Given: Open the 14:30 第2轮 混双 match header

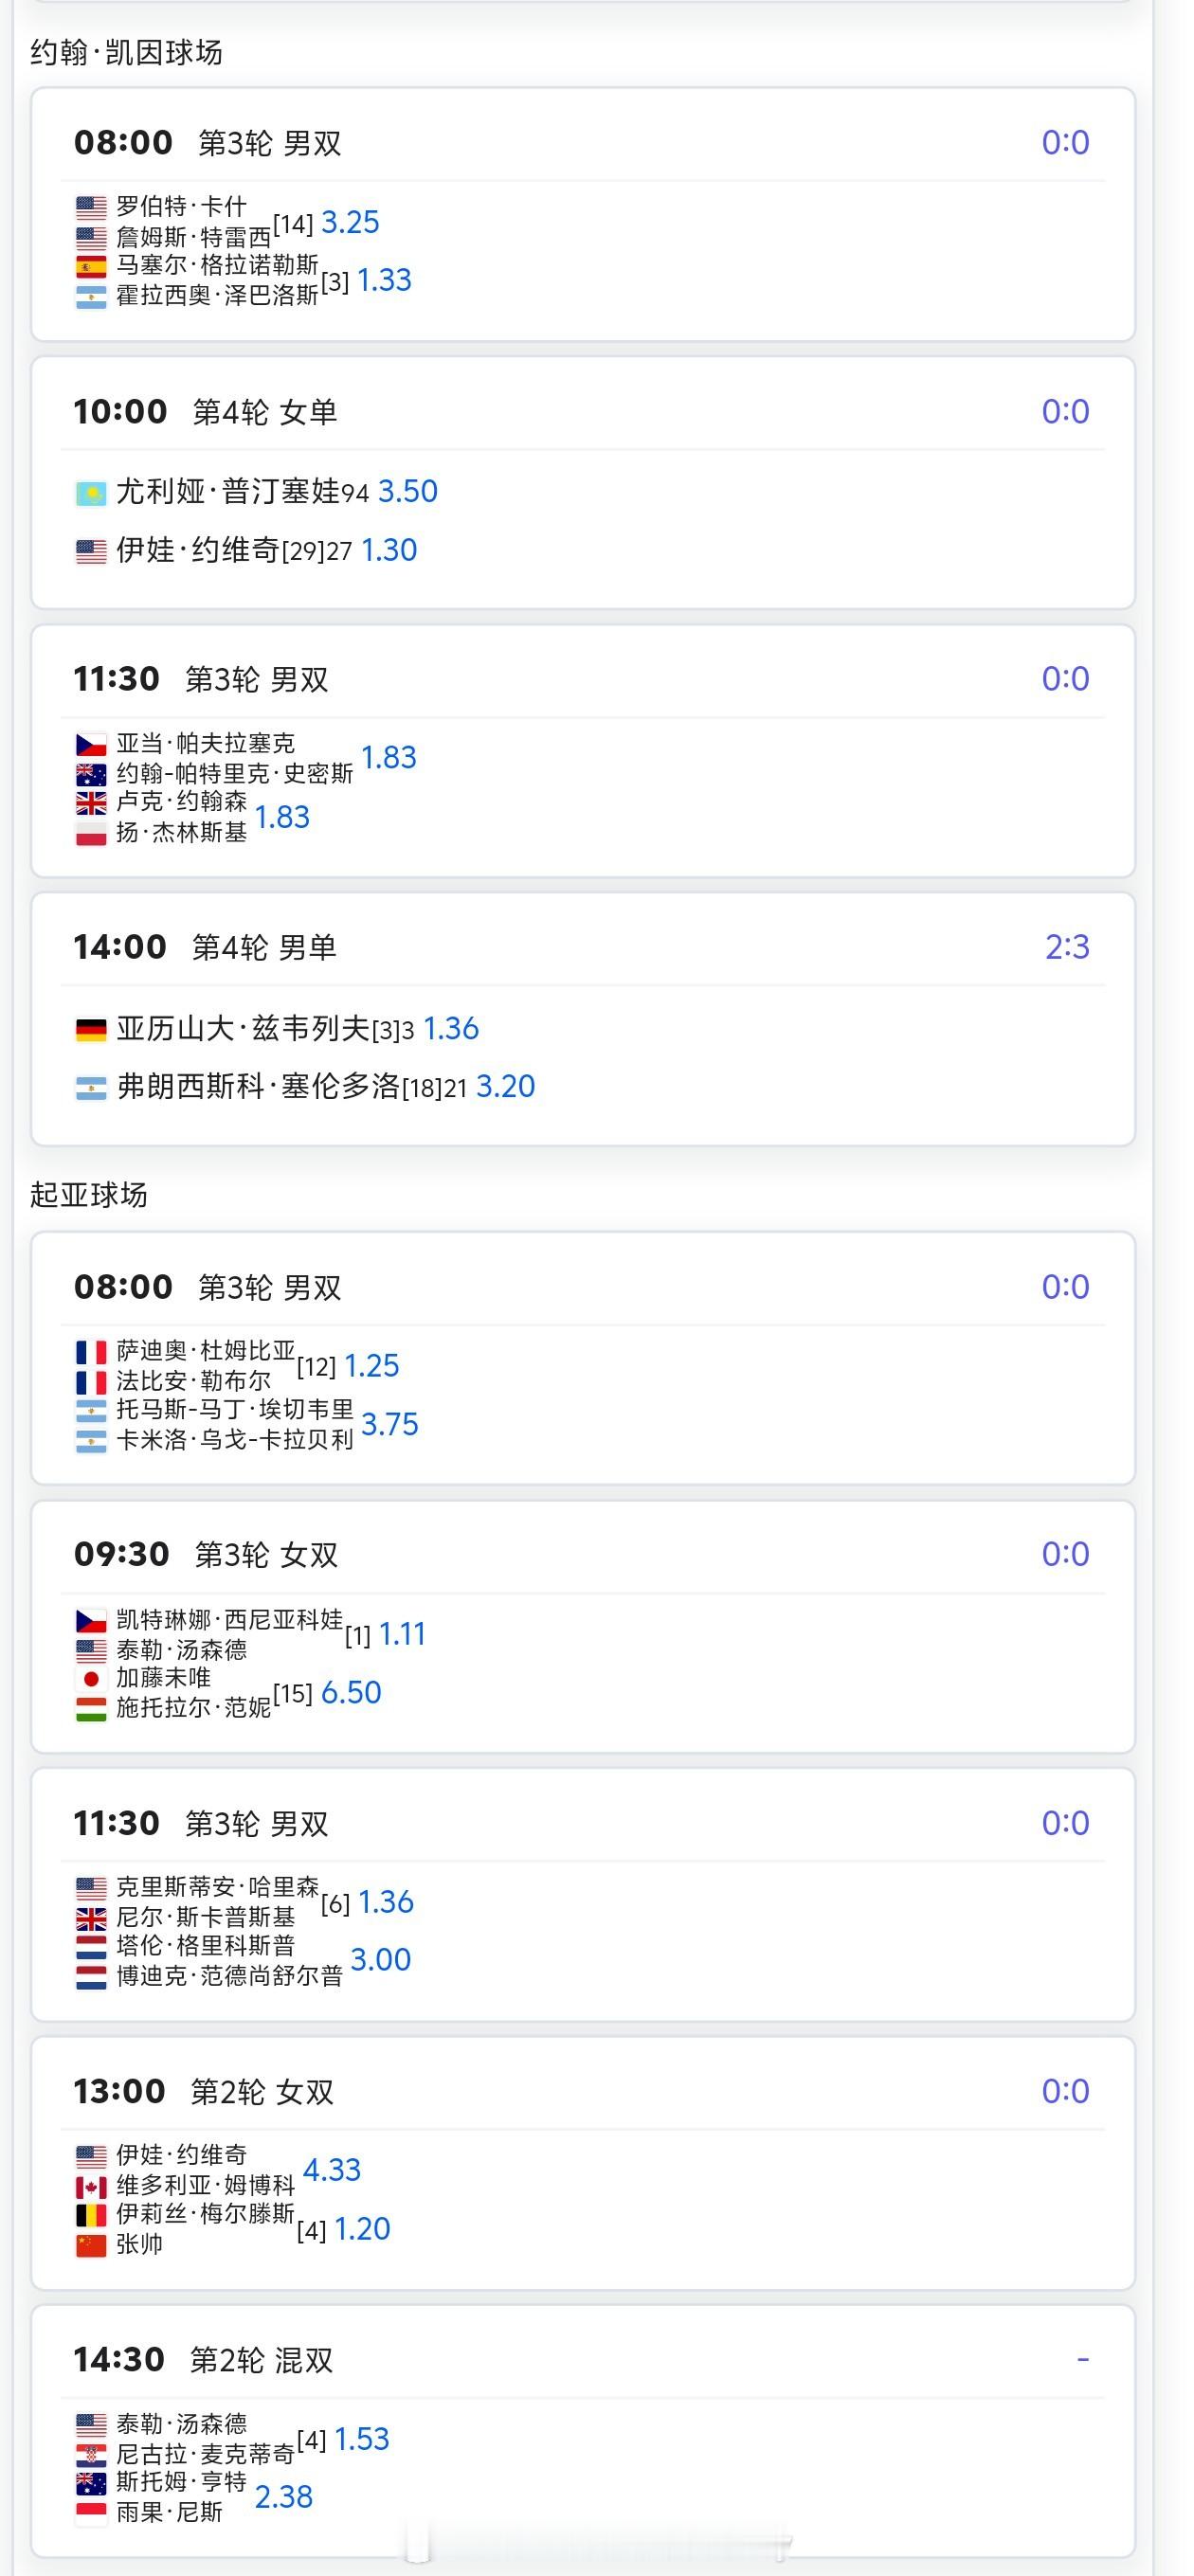Looking at the screenshot, I should 204,2360.
